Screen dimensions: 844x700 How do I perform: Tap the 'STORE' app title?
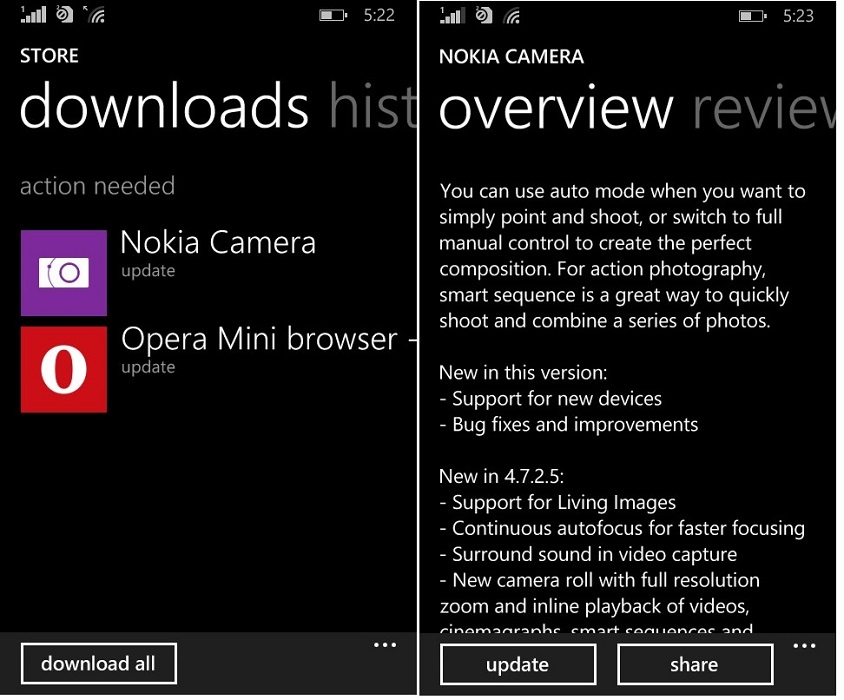(x=50, y=56)
